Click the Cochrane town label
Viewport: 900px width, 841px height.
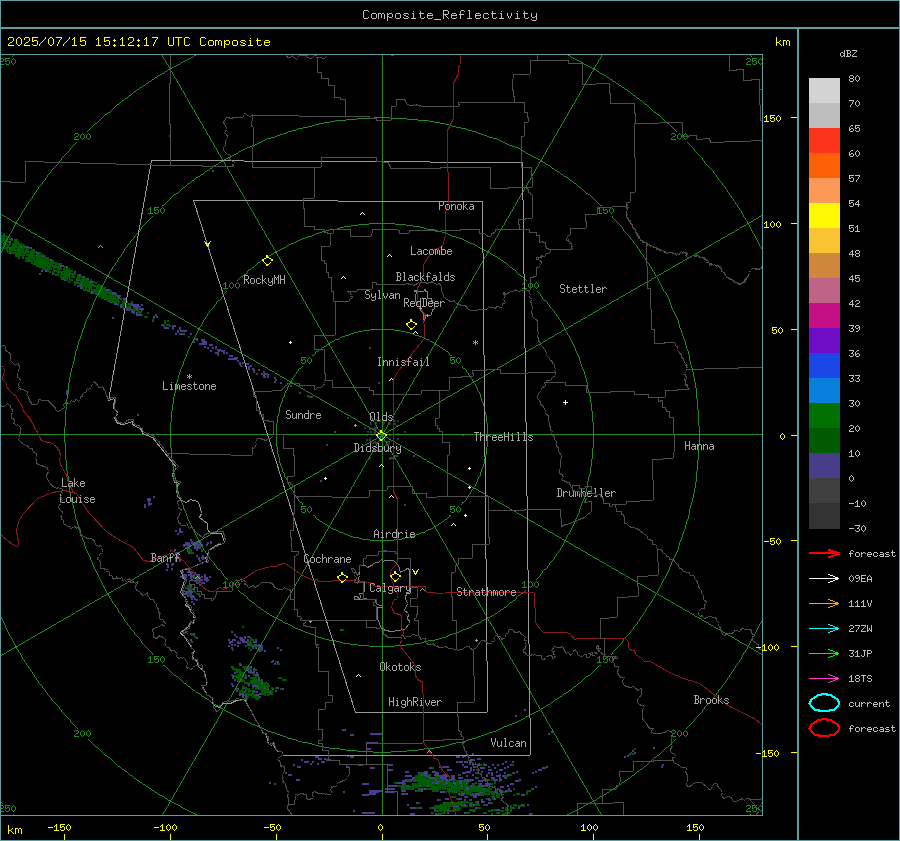(x=327, y=559)
